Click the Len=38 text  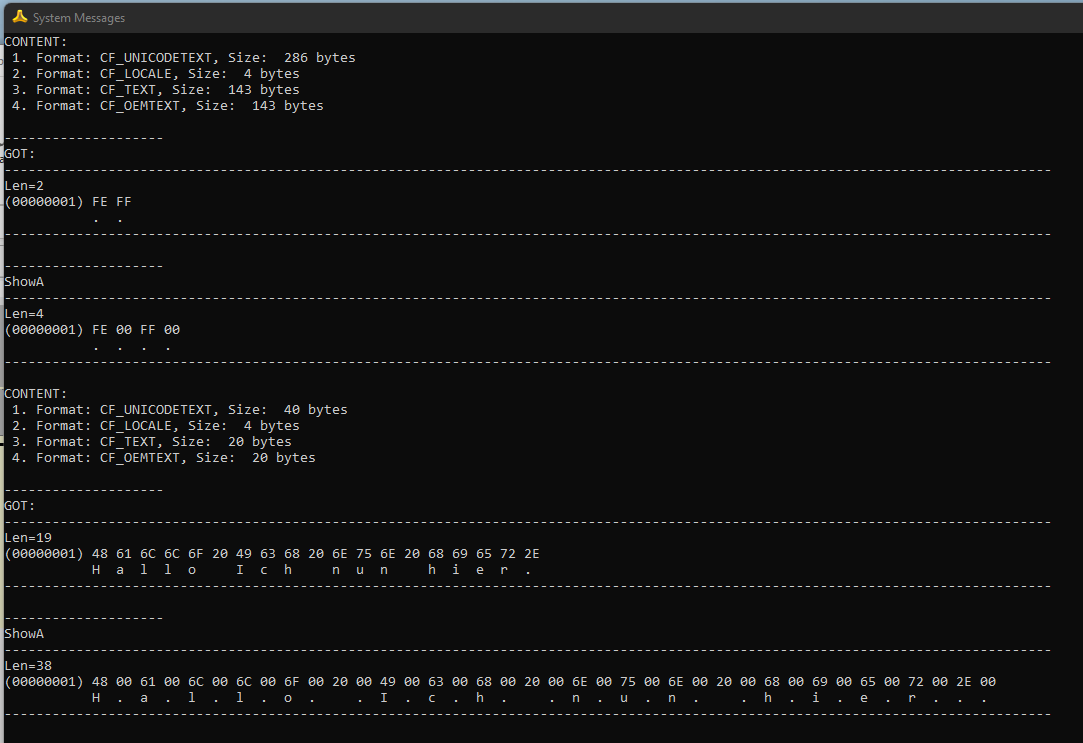point(28,666)
